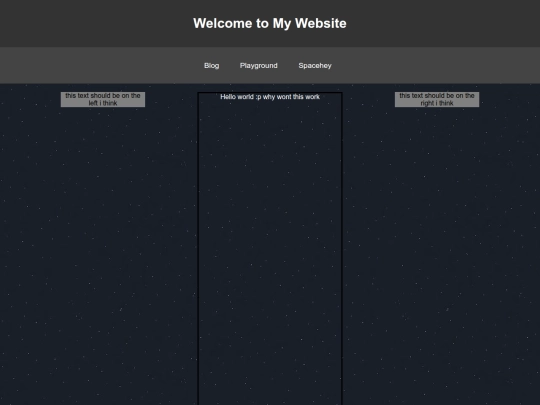The height and width of the screenshot is (405, 540).
Task: Open the Blog link in navigation
Action: click(x=211, y=65)
